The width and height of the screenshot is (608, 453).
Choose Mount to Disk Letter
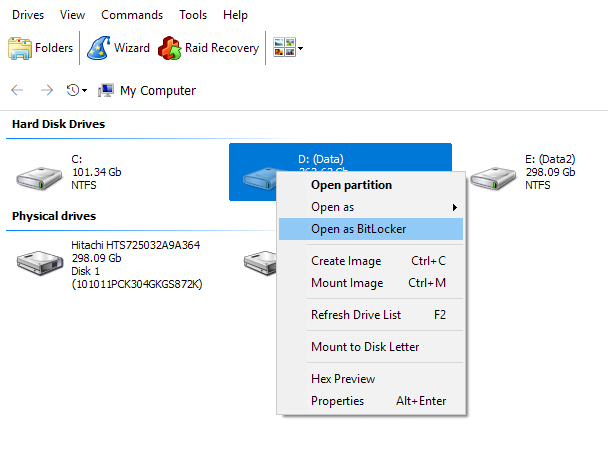pyautogui.click(x=371, y=347)
